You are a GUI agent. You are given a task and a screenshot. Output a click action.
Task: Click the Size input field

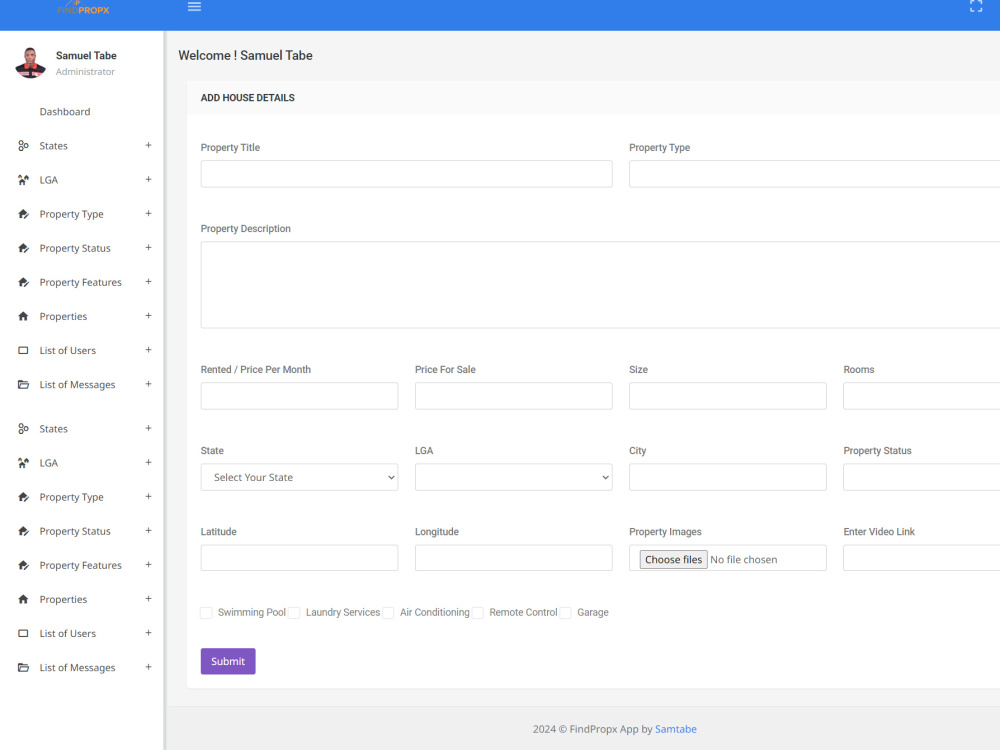click(728, 396)
